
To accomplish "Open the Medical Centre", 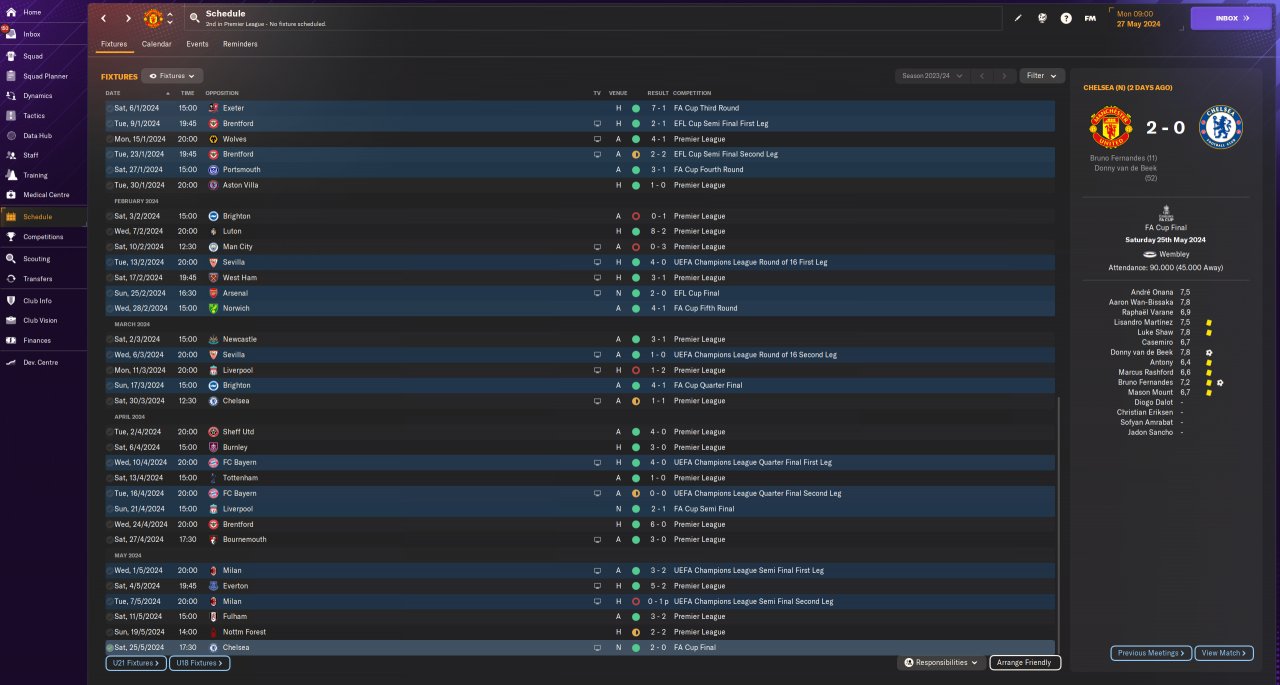I will (46, 195).
